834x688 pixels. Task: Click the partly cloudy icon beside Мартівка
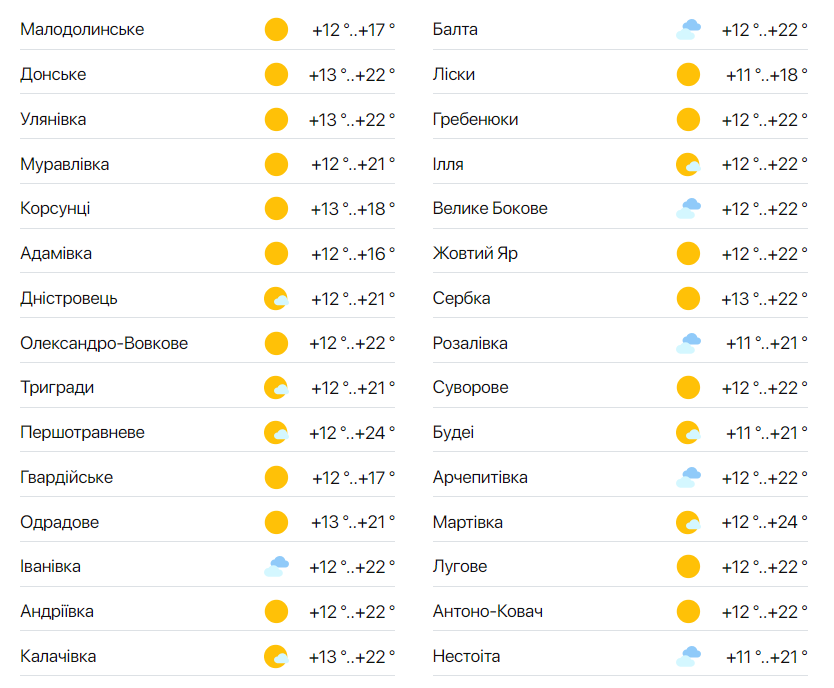click(x=688, y=522)
